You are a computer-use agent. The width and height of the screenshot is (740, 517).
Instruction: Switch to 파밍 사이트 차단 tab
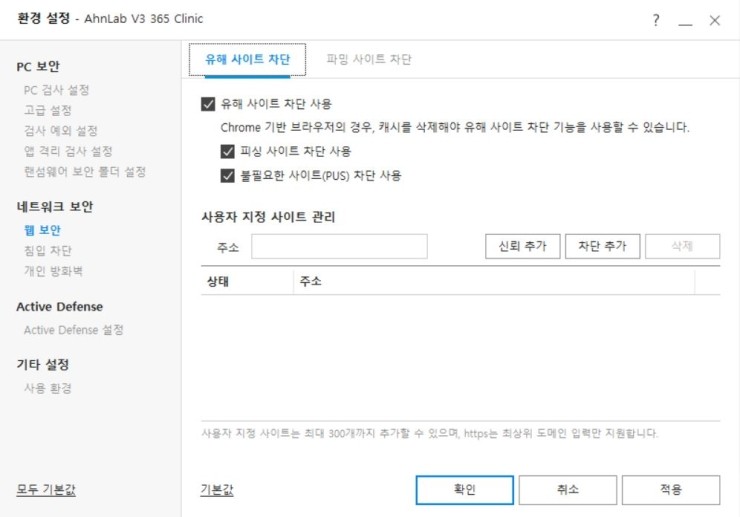369,59
